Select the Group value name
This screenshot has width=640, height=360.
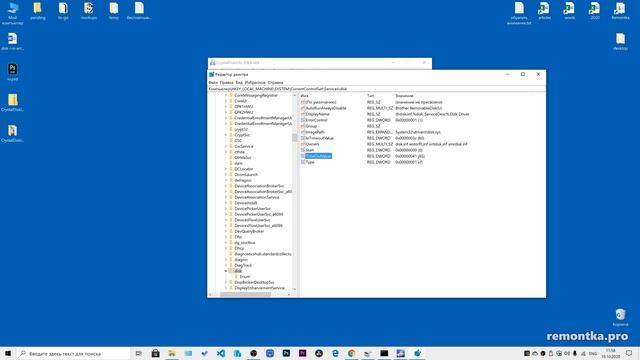point(311,126)
